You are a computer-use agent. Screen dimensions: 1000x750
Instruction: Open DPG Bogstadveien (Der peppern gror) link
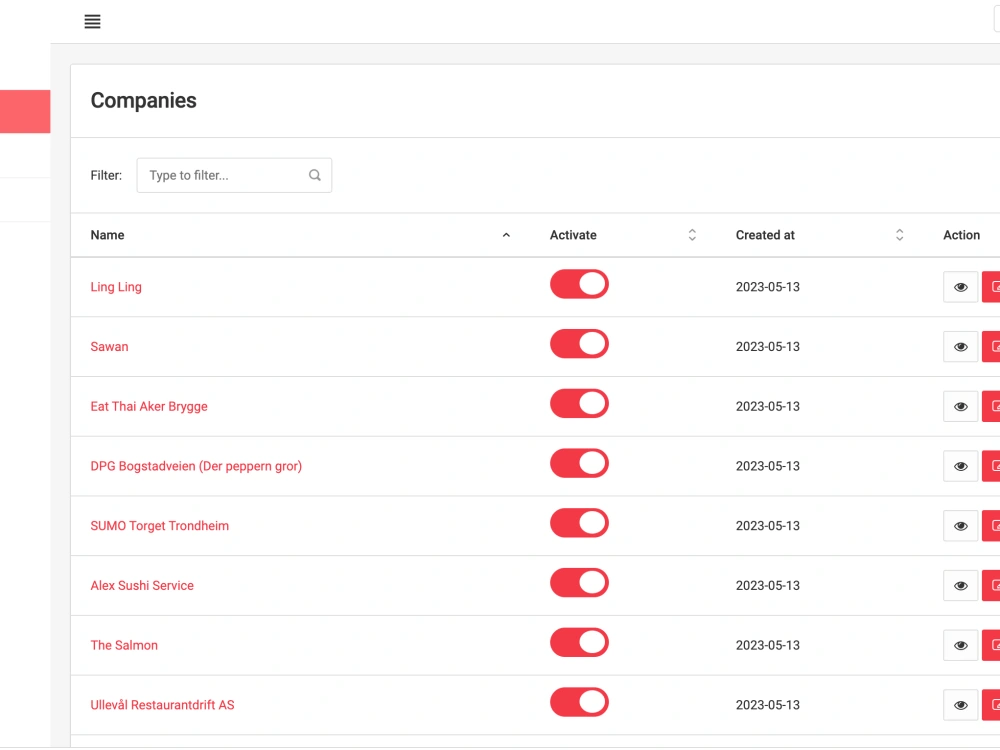click(x=196, y=466)
